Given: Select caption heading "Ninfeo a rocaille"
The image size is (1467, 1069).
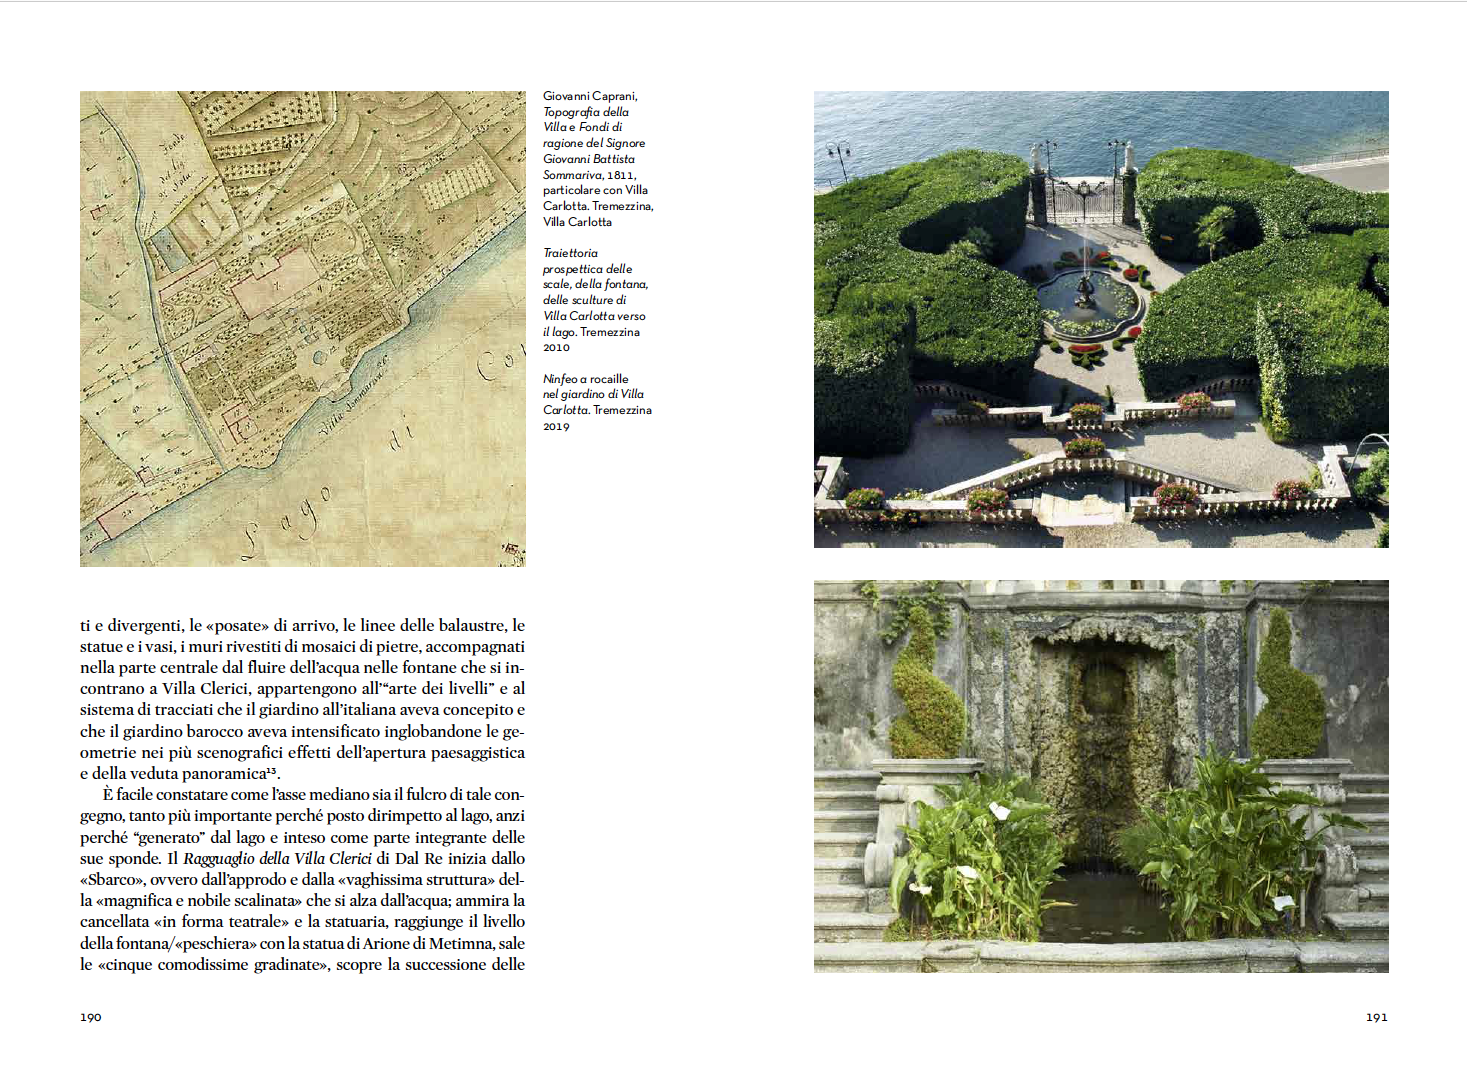Looking at the screenshot, I should click(x=586, y=379).
